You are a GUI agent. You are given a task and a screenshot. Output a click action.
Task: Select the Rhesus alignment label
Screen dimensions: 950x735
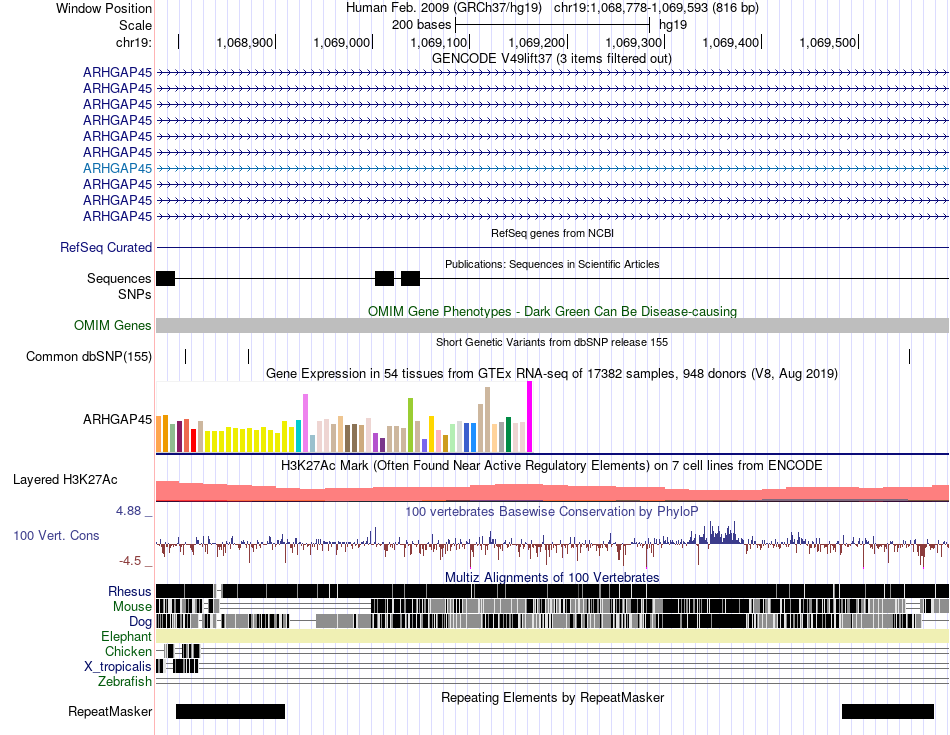[130, 591]
